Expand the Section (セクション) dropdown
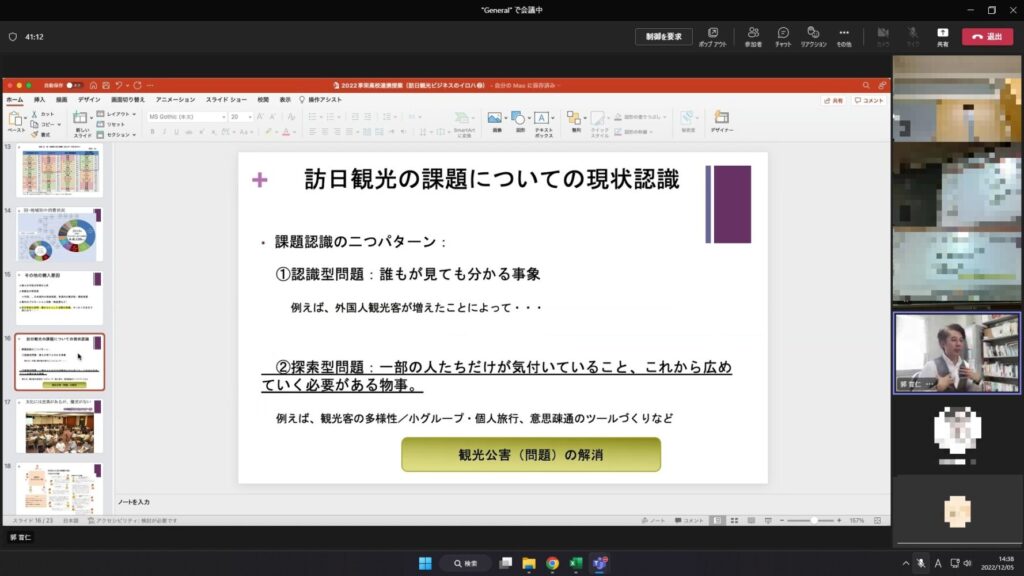1024x576 pixels. coord(134,135)
